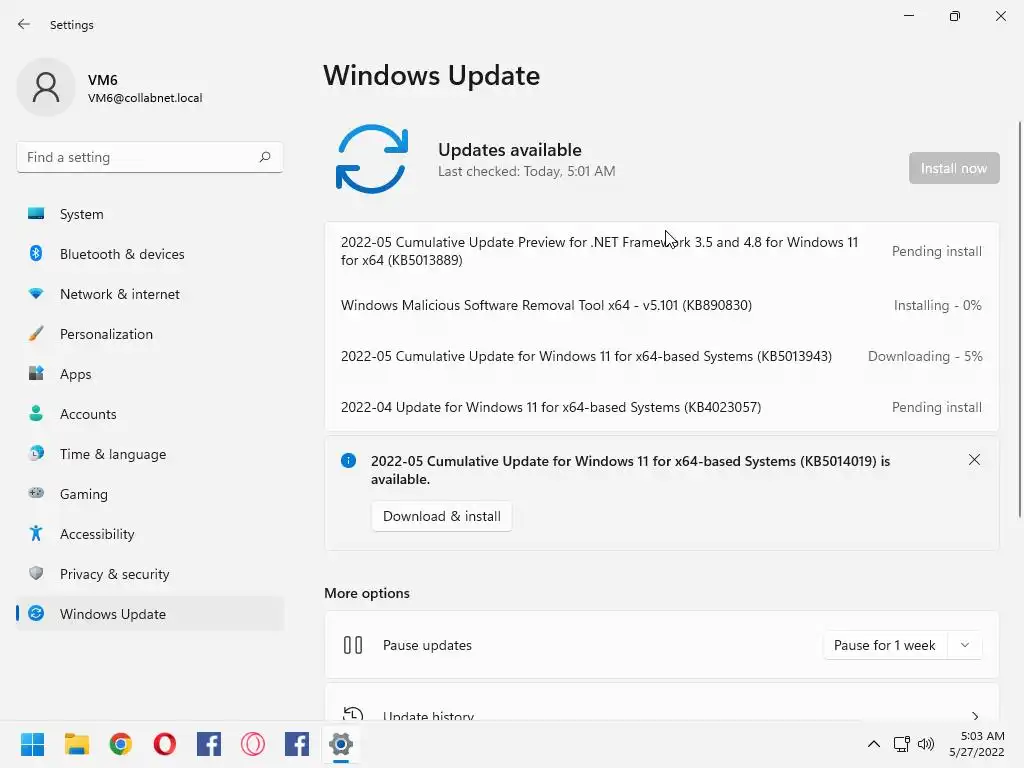Click the Downloading - 5% status
The height and width of the screenshot is (768, 1024).
(925, 356)
